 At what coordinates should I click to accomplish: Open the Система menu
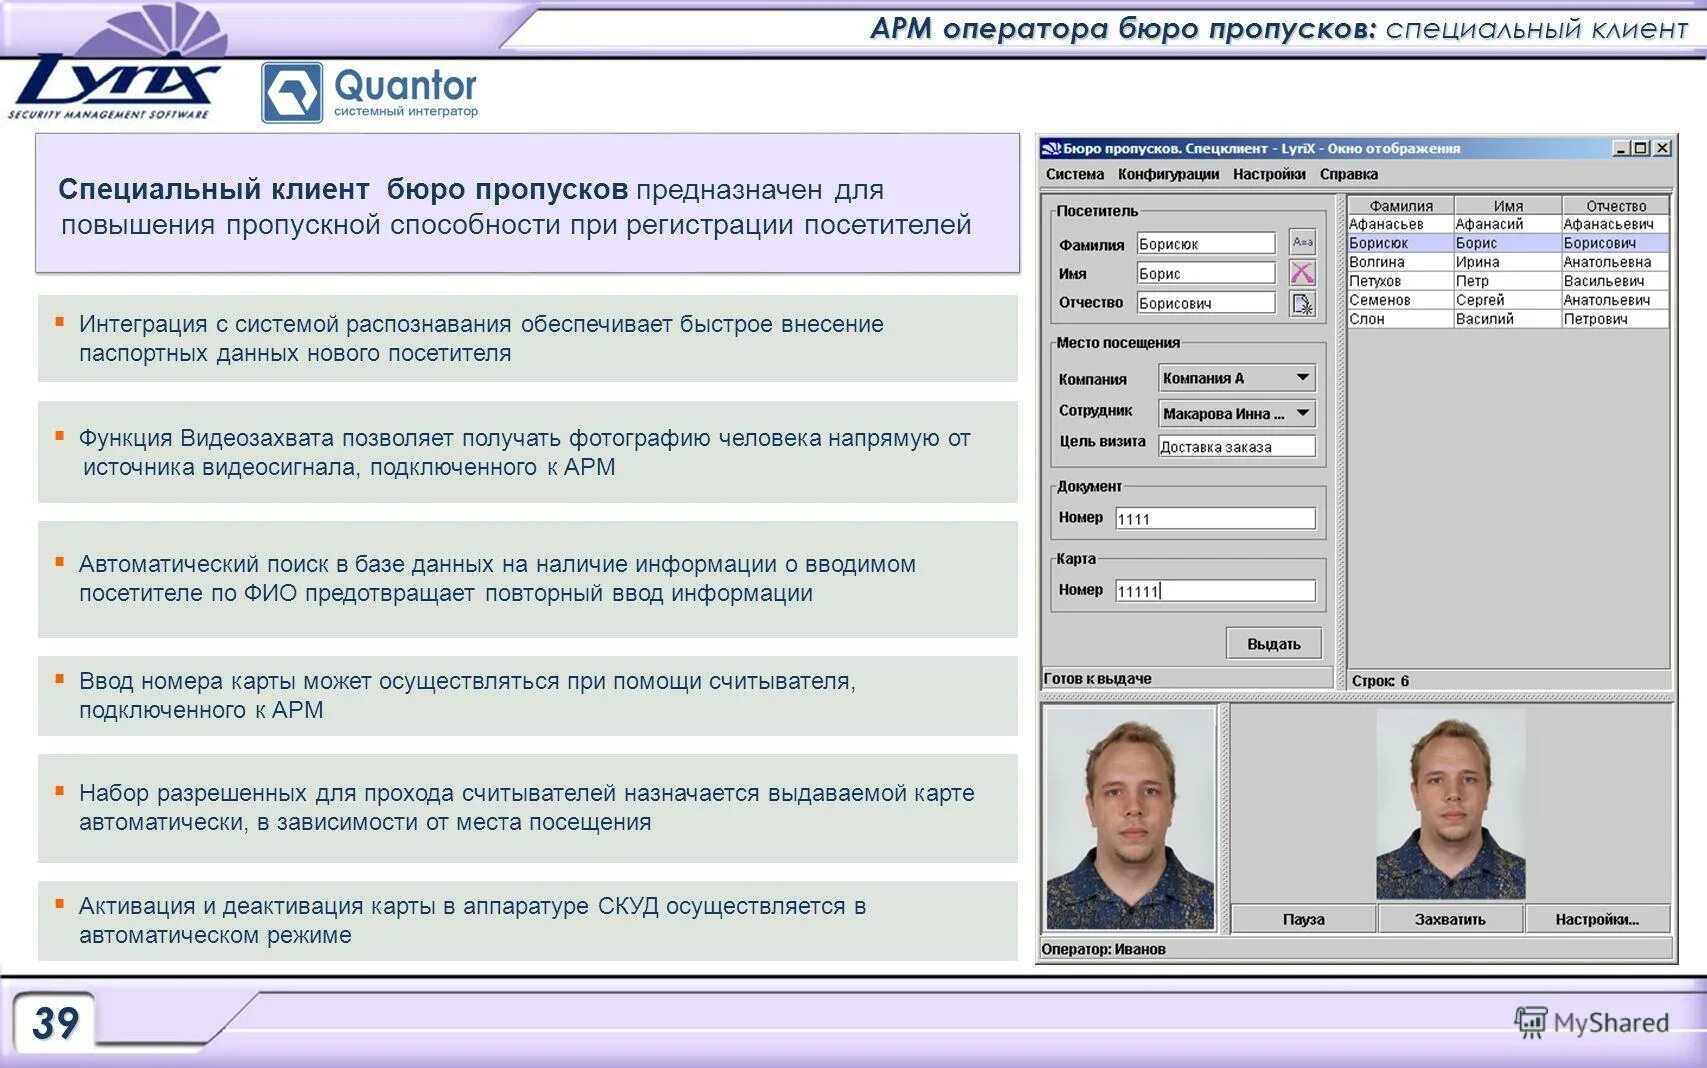point(1075,174)
